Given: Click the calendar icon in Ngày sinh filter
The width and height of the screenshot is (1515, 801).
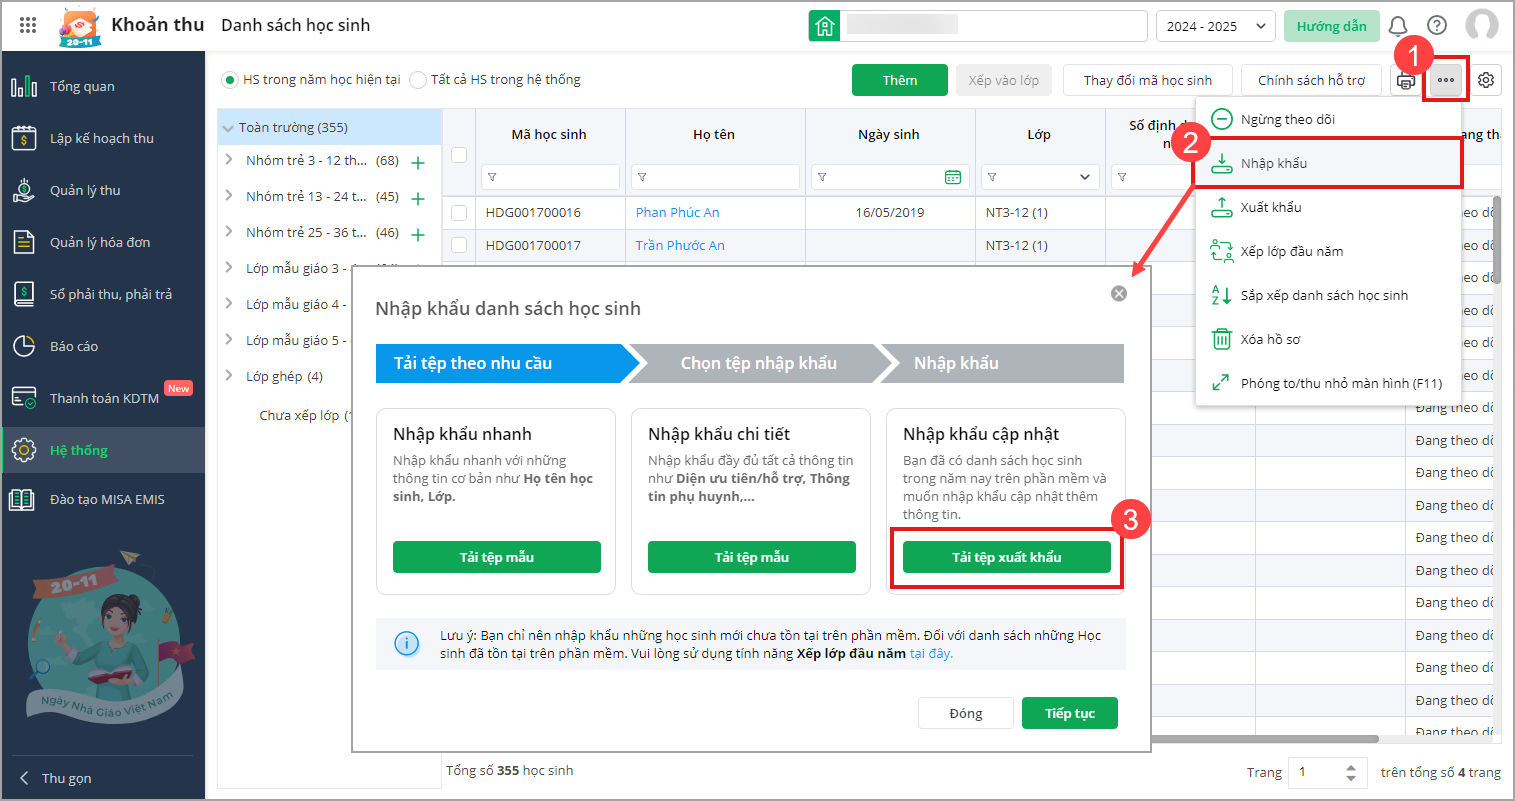Looking at the screenshot, I should coord(953,177).
